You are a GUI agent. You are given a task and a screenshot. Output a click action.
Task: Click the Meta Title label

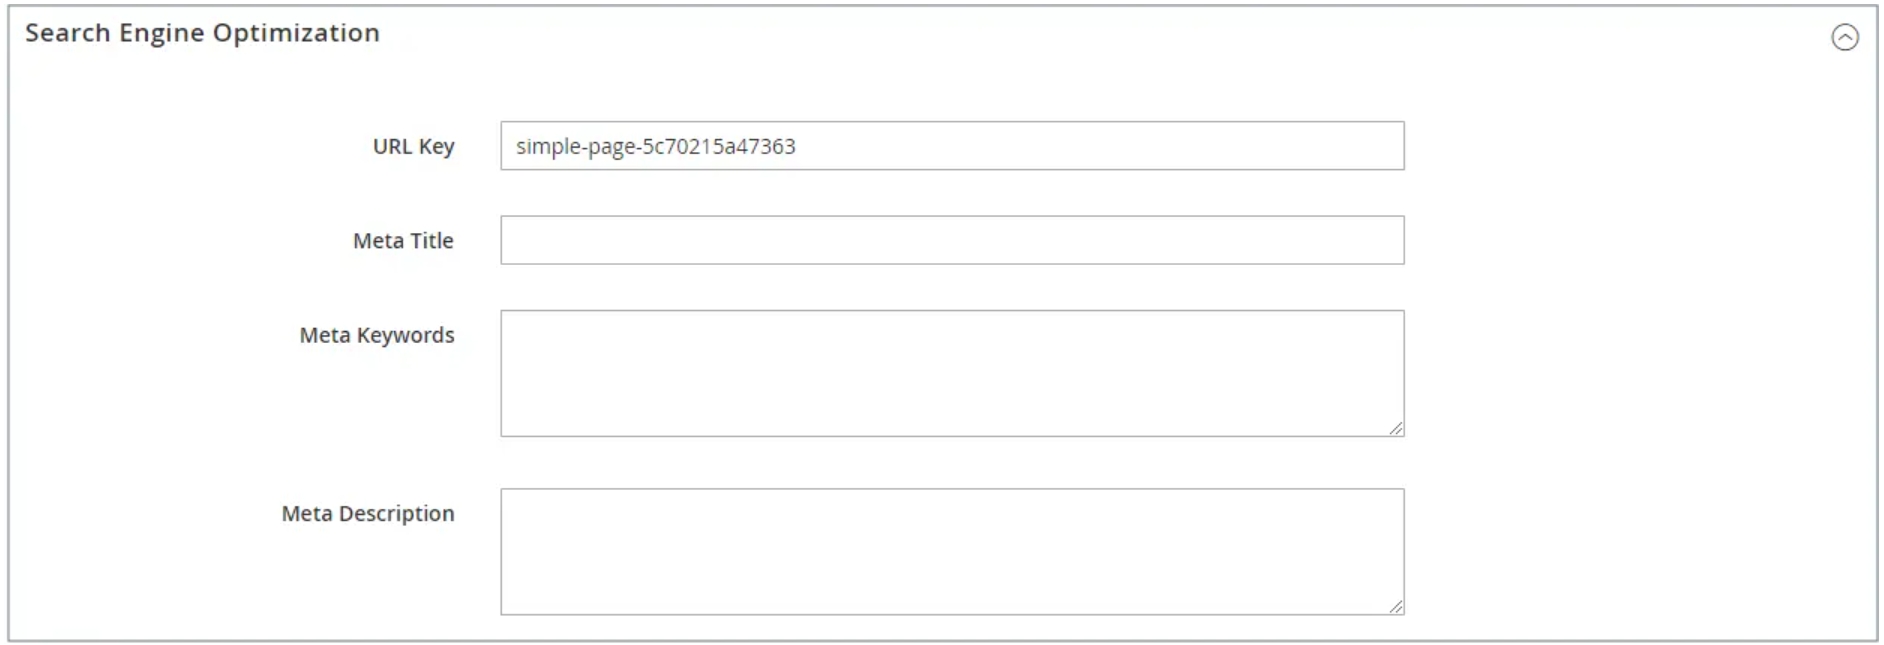pos(403,241)
